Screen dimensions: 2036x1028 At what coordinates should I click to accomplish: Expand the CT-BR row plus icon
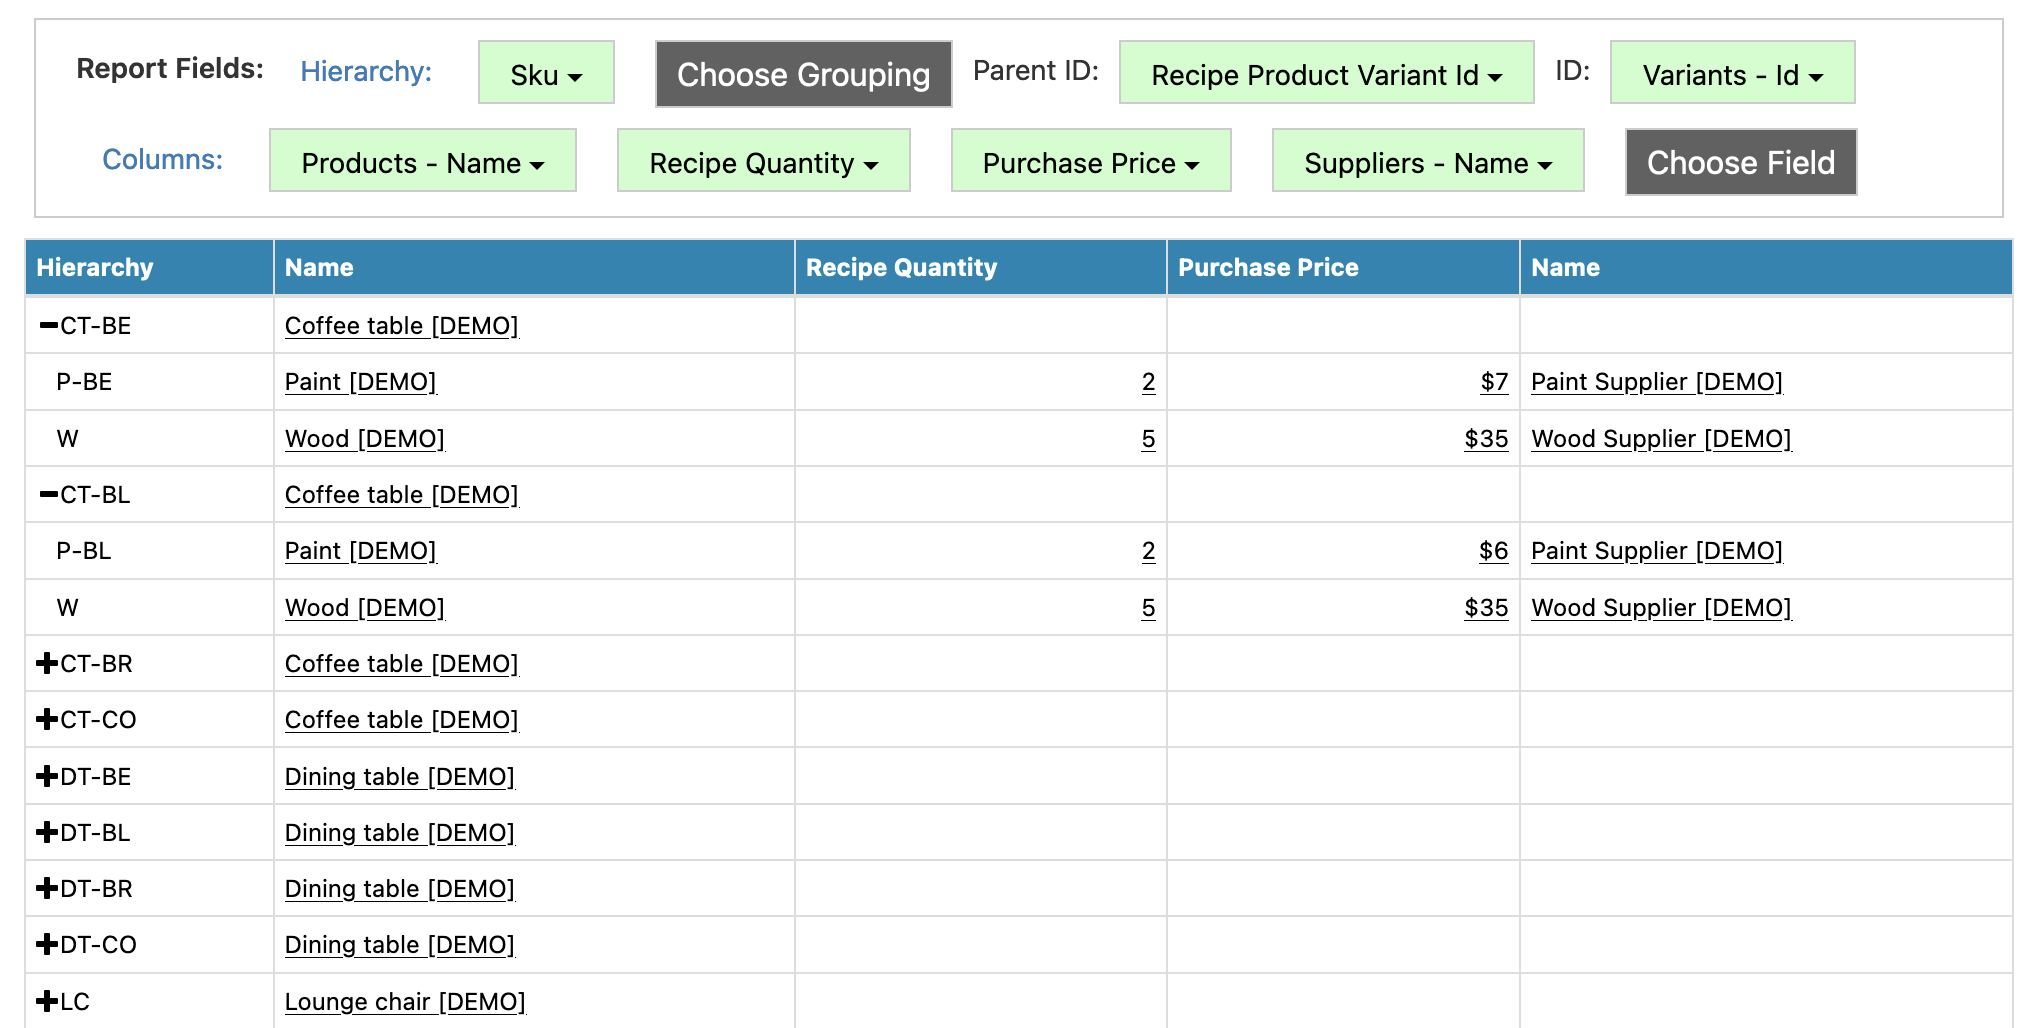pyautogui.click(x=47, y=663)
